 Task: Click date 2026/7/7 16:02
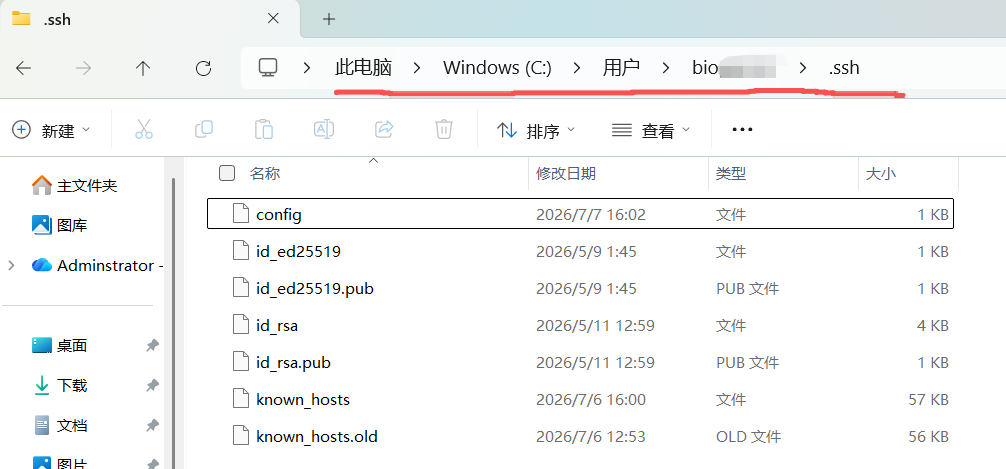click(590, 214)
